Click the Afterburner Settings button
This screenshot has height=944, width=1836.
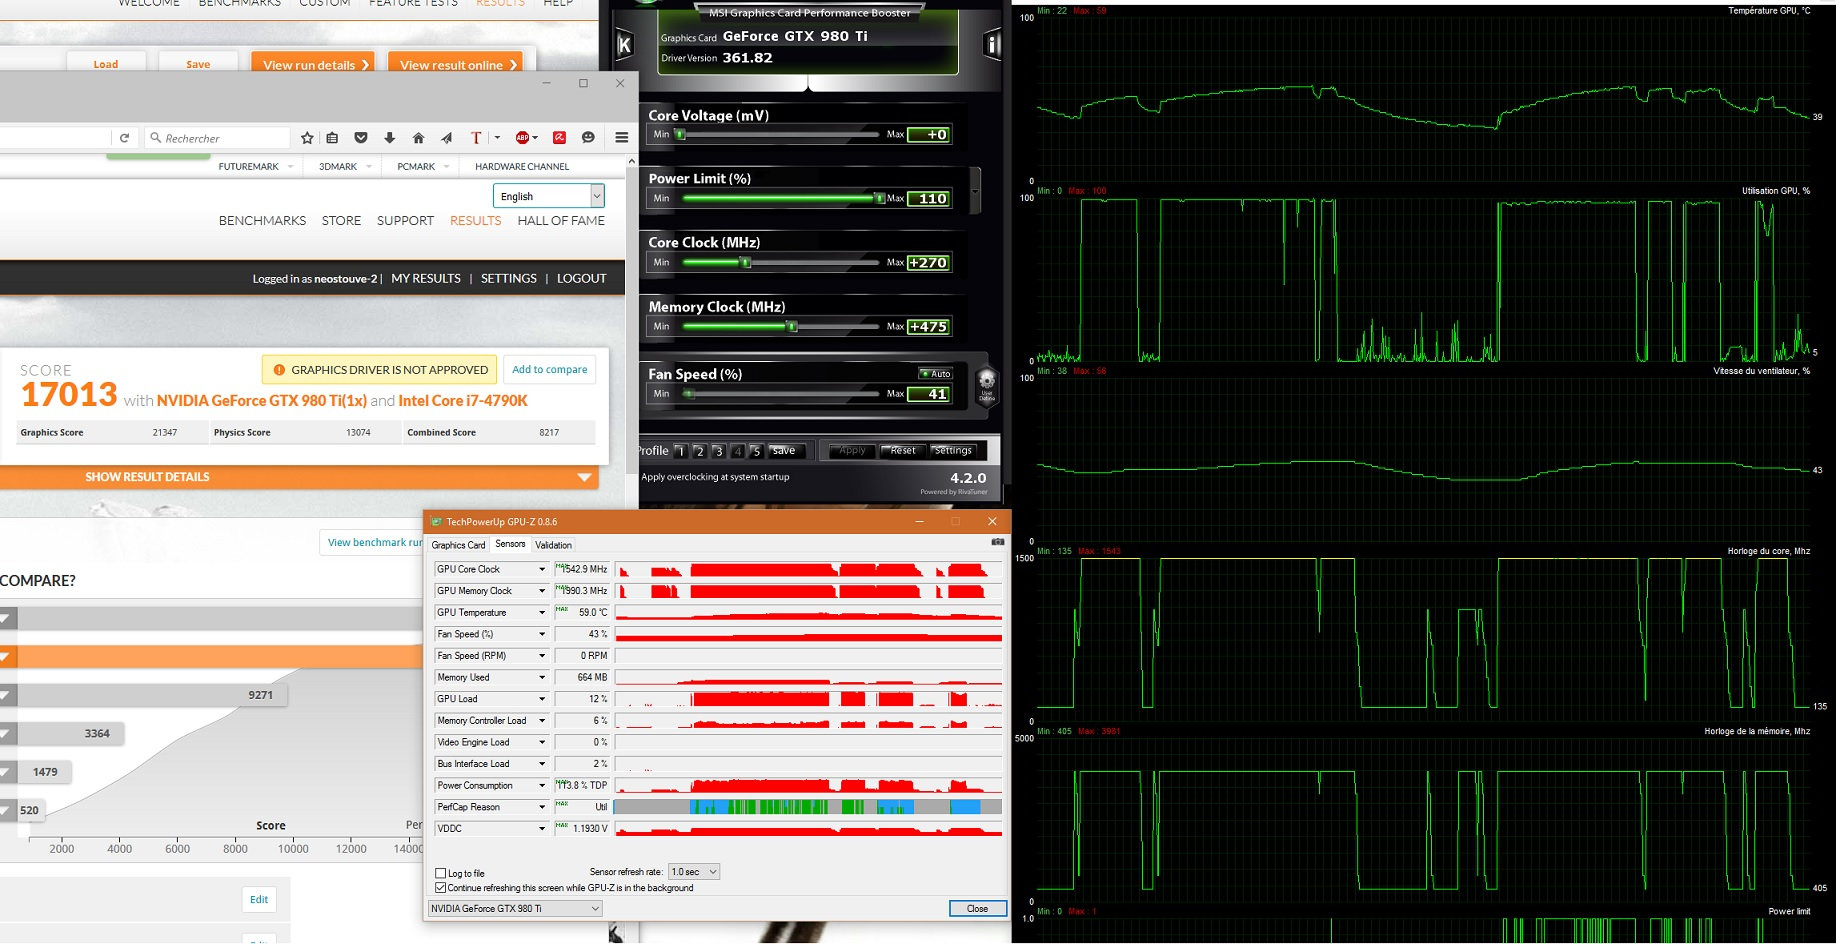(x=953, y=451)
